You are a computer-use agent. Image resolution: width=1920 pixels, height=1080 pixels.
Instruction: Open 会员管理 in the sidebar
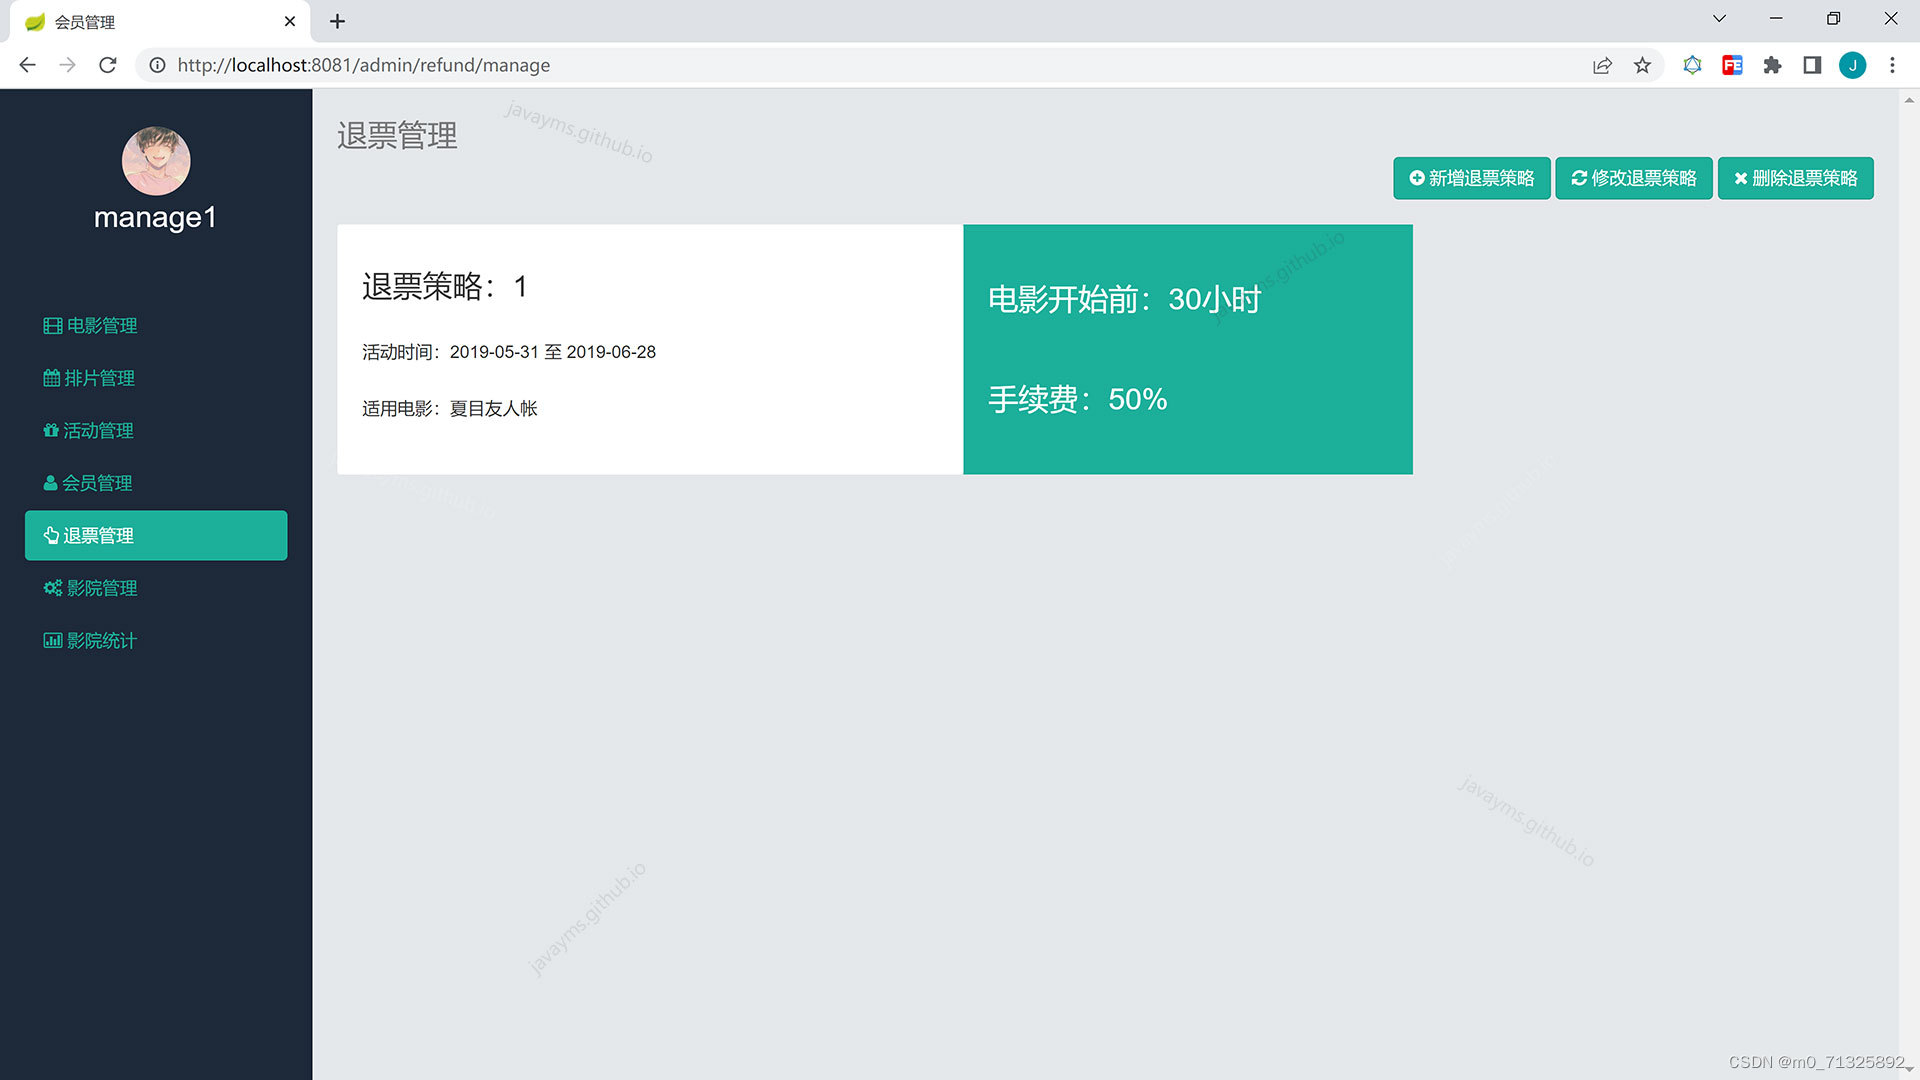(88, 483)
